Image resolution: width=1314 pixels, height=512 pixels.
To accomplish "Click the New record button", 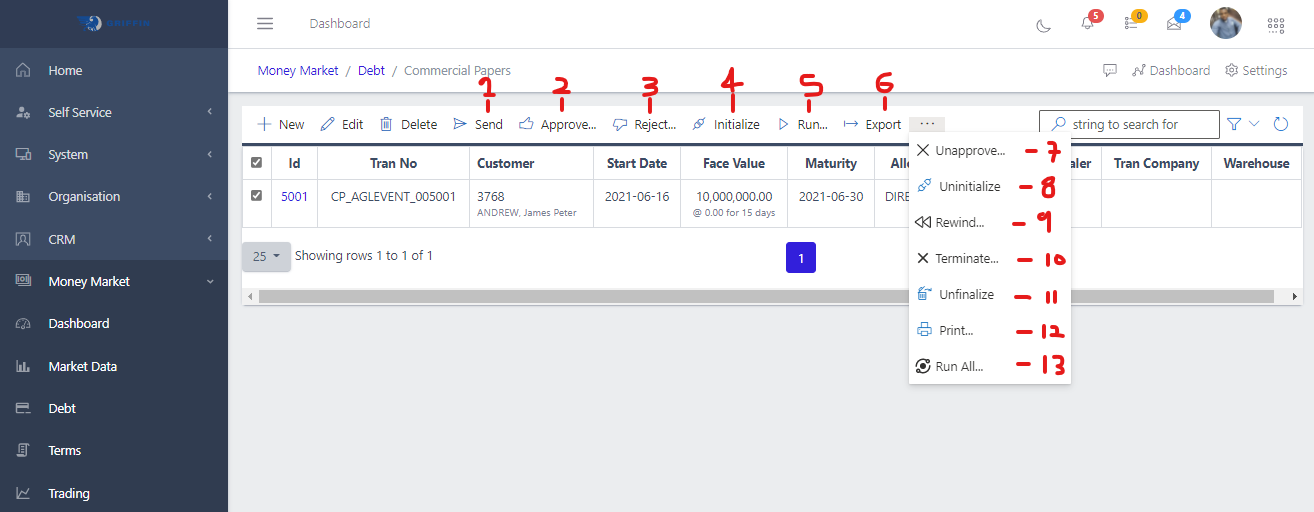I will click(281, 124).
